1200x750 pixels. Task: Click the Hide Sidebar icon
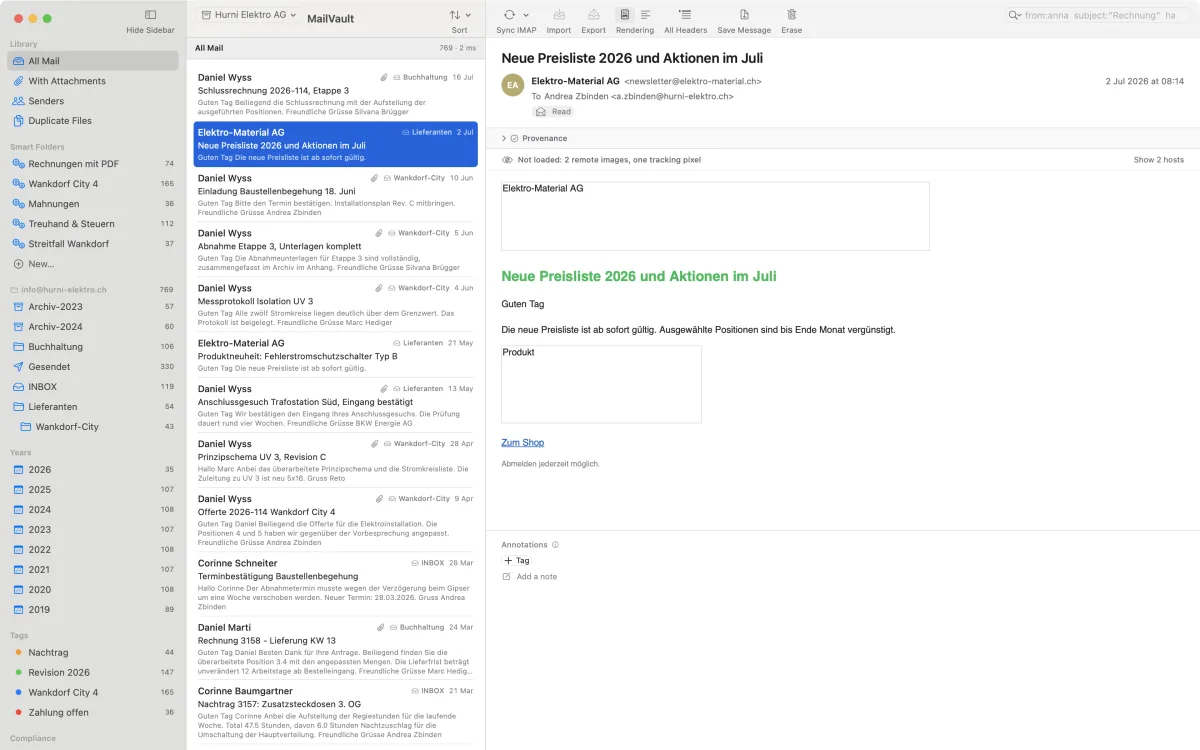(x=150, y=15)
